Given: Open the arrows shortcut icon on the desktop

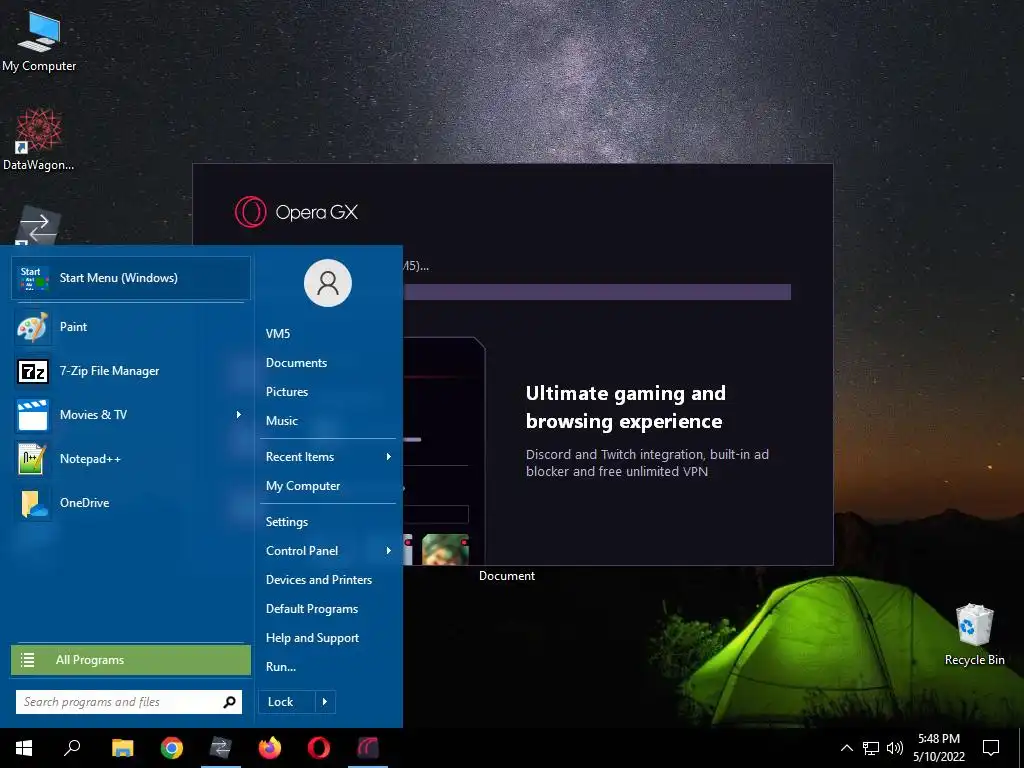Looking at the screenshot, I should (x=38, y=226).
